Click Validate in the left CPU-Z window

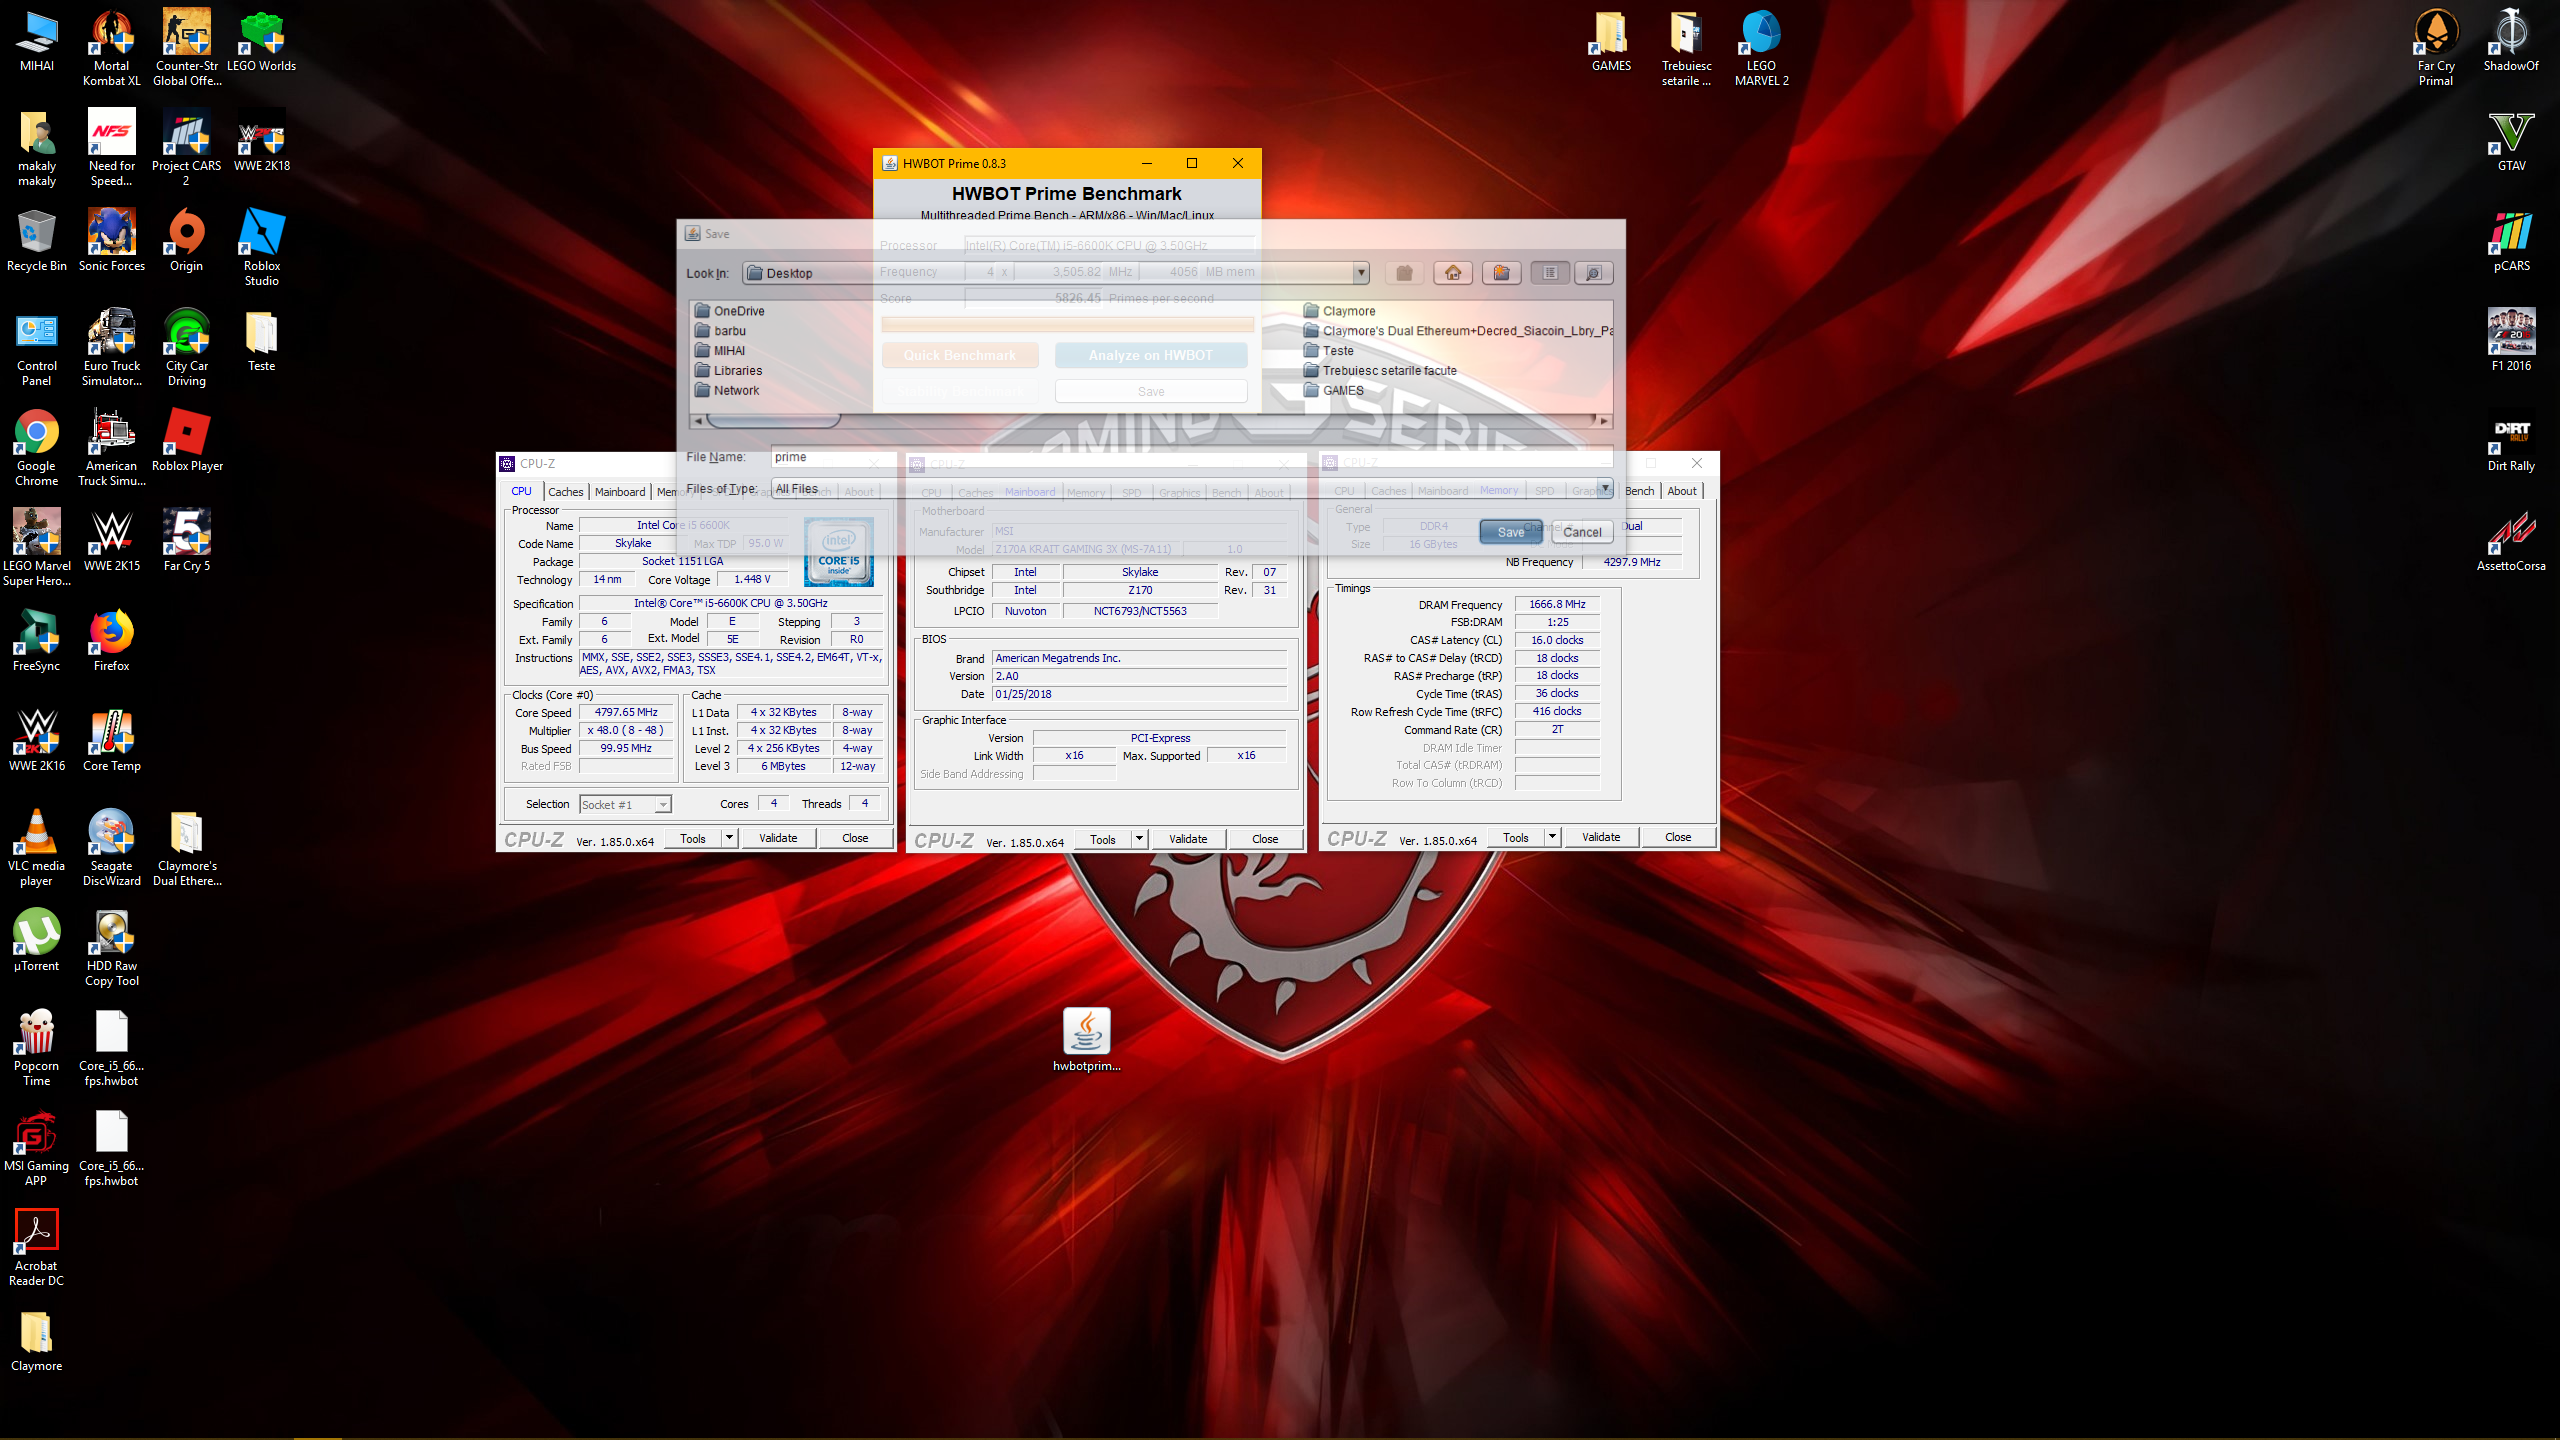[778, 838]
